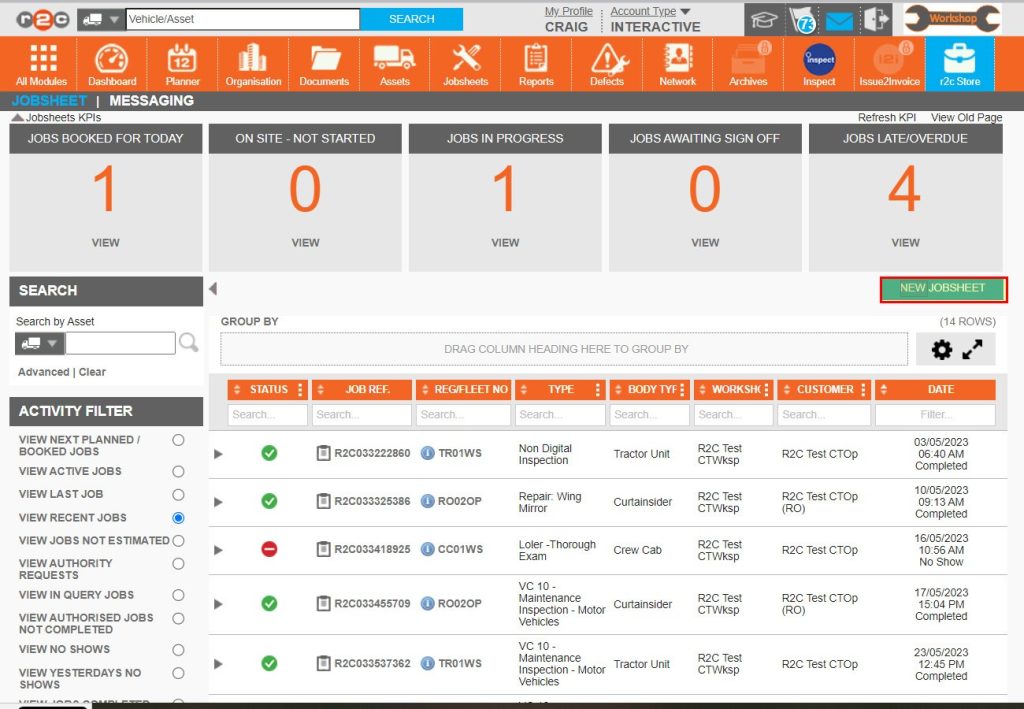Screen dimensions: 1024x709
Task: Switch to the MESSAGING tab
Action: click(x=151, y=100)
